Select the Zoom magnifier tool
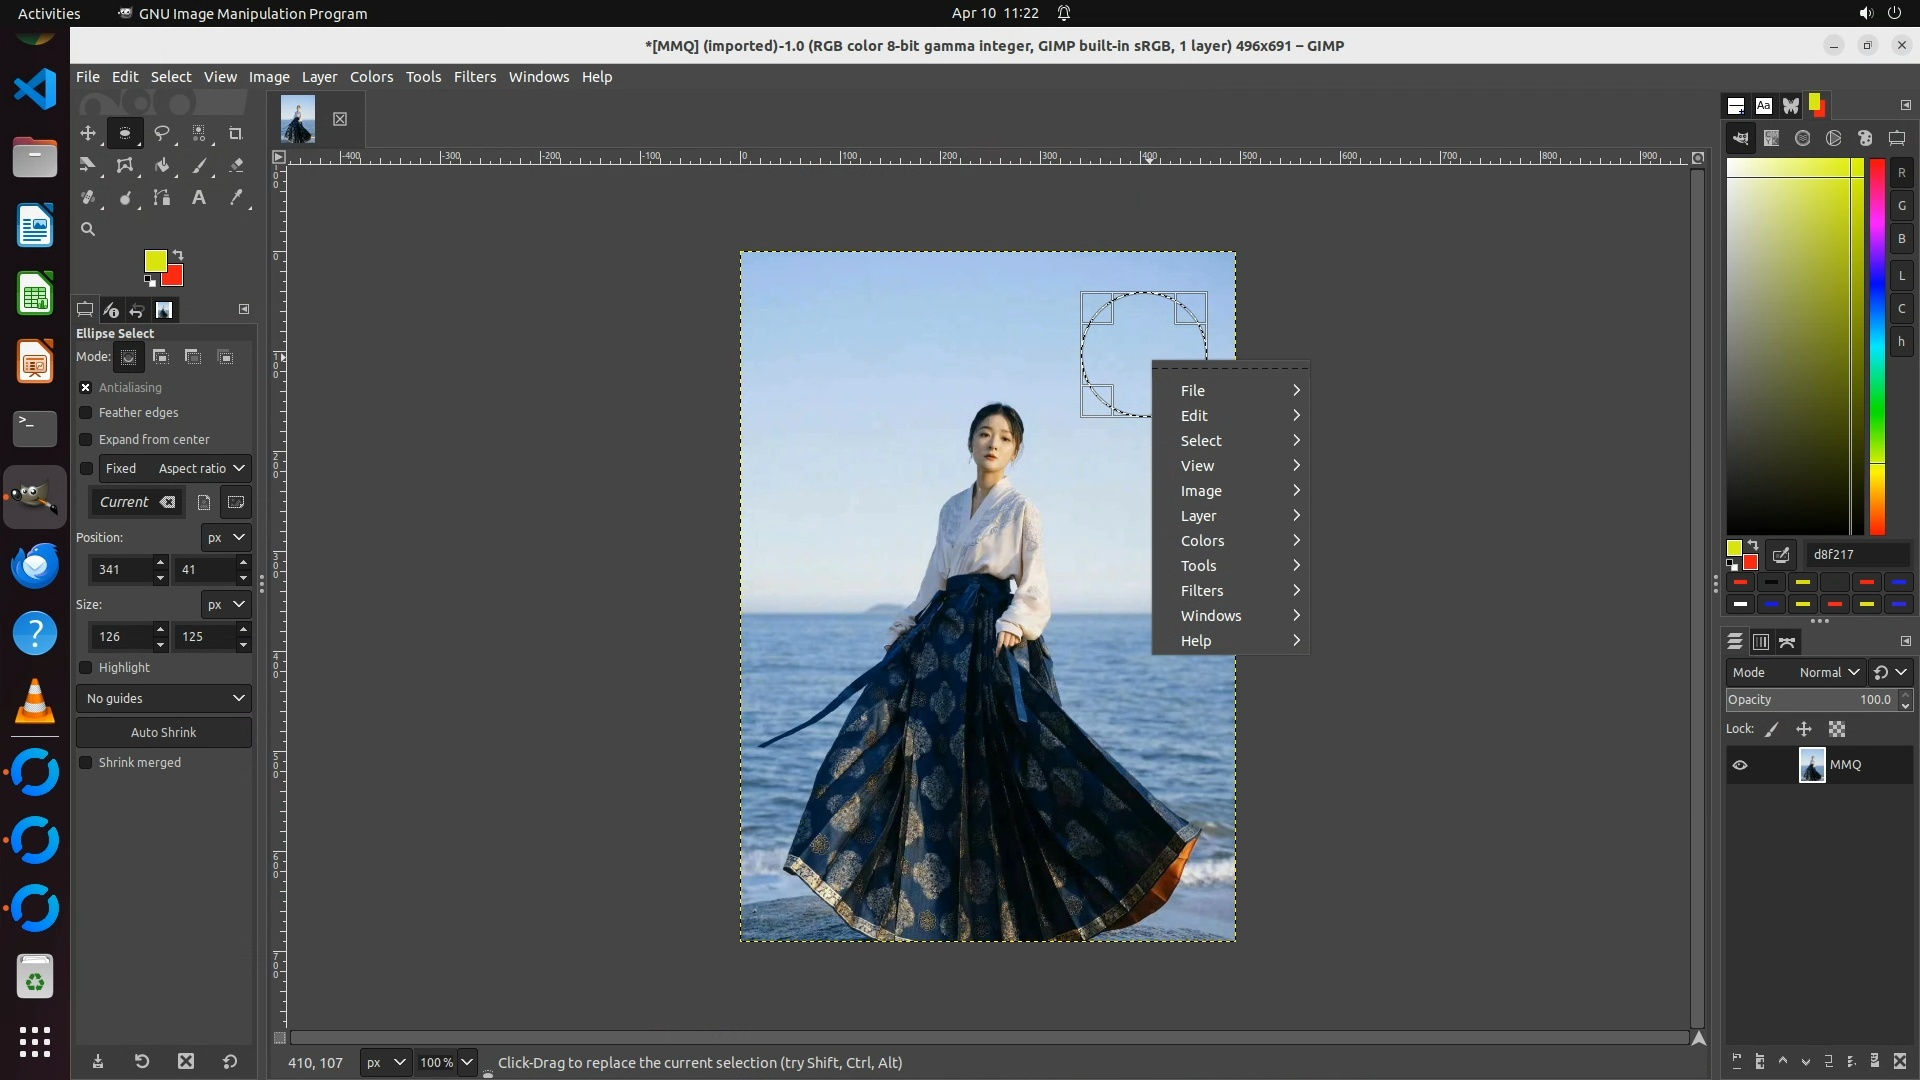 coord(88,229)
